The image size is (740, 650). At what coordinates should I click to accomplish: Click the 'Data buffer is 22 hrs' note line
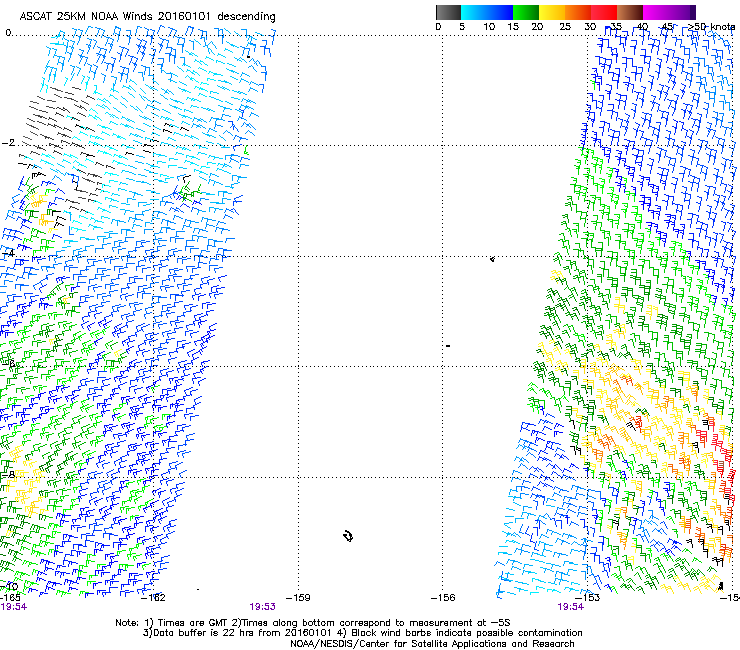362,633
